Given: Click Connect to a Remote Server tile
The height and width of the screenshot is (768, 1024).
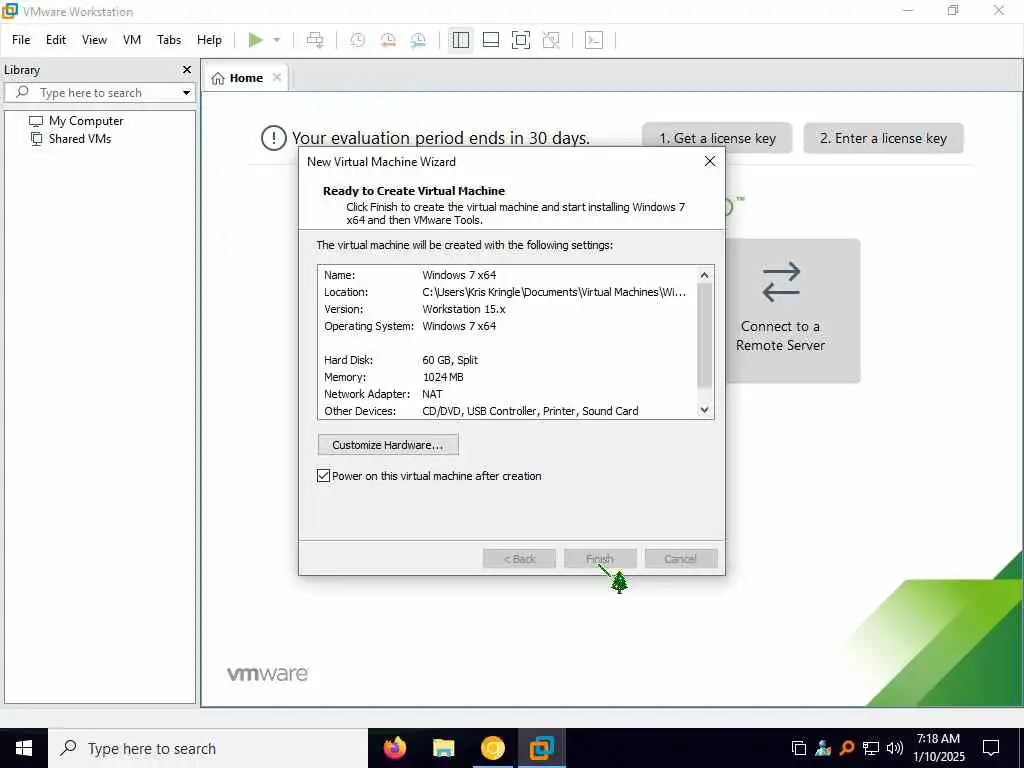Looking at the screenshot, I should (793, 310).
